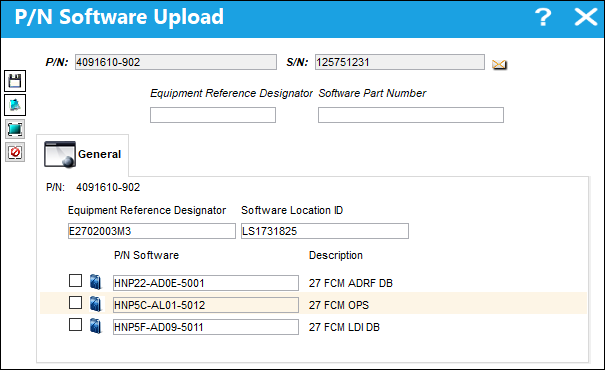The height and width of the screenshot is (370, 605).
Task: Close the P/N Software Upload window
Action: (586, 17)
